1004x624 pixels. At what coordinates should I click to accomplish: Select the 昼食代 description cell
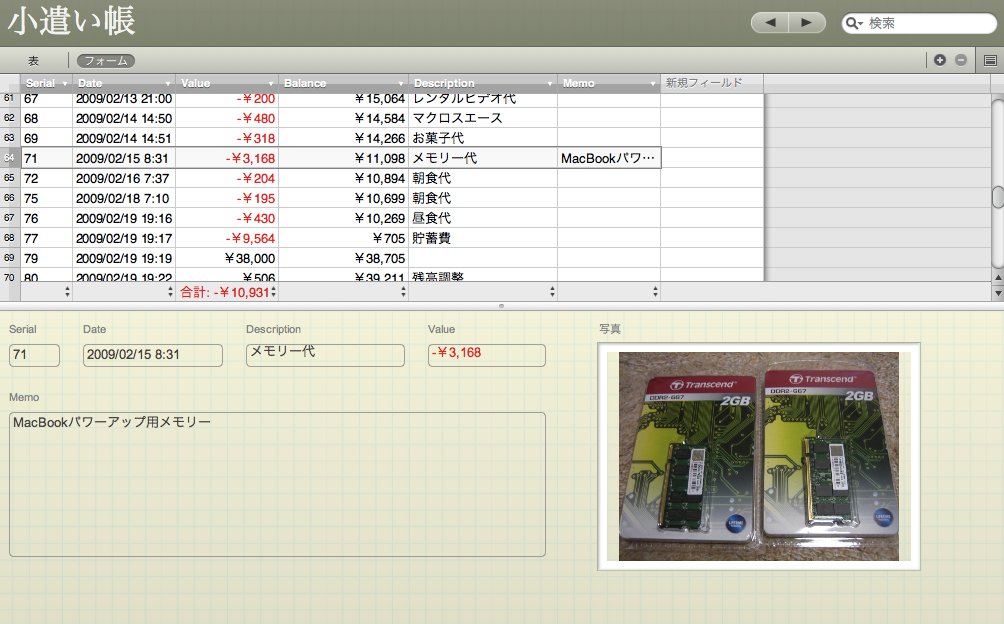(483, 218)
